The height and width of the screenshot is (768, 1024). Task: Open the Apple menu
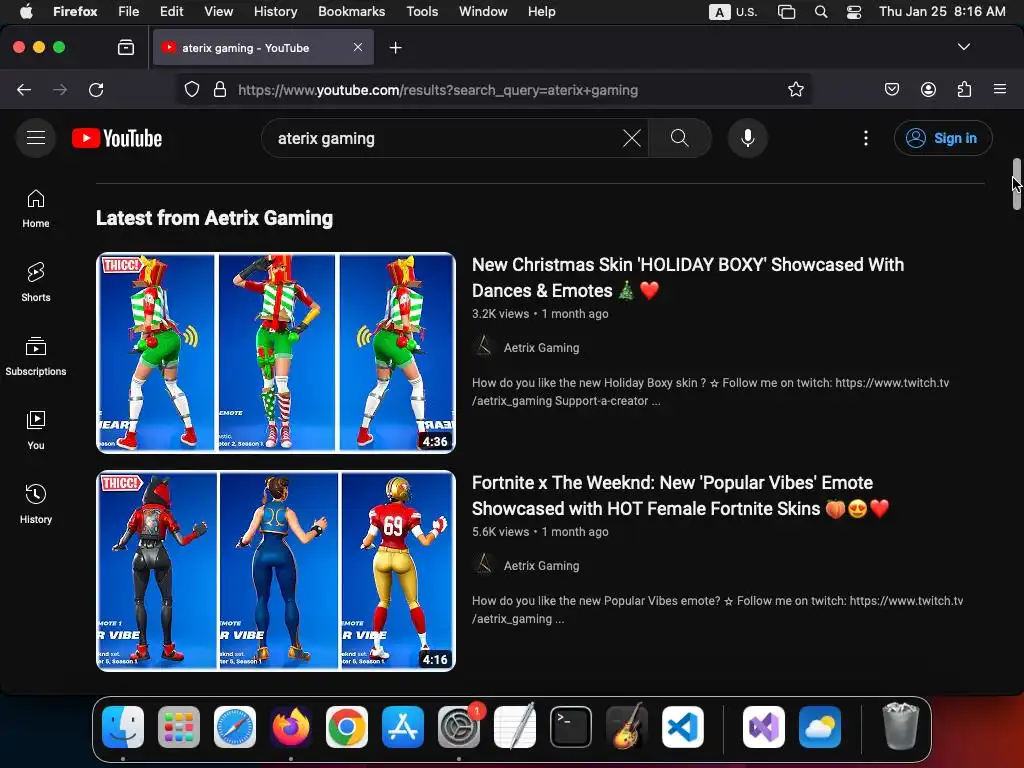pos(26,12)
